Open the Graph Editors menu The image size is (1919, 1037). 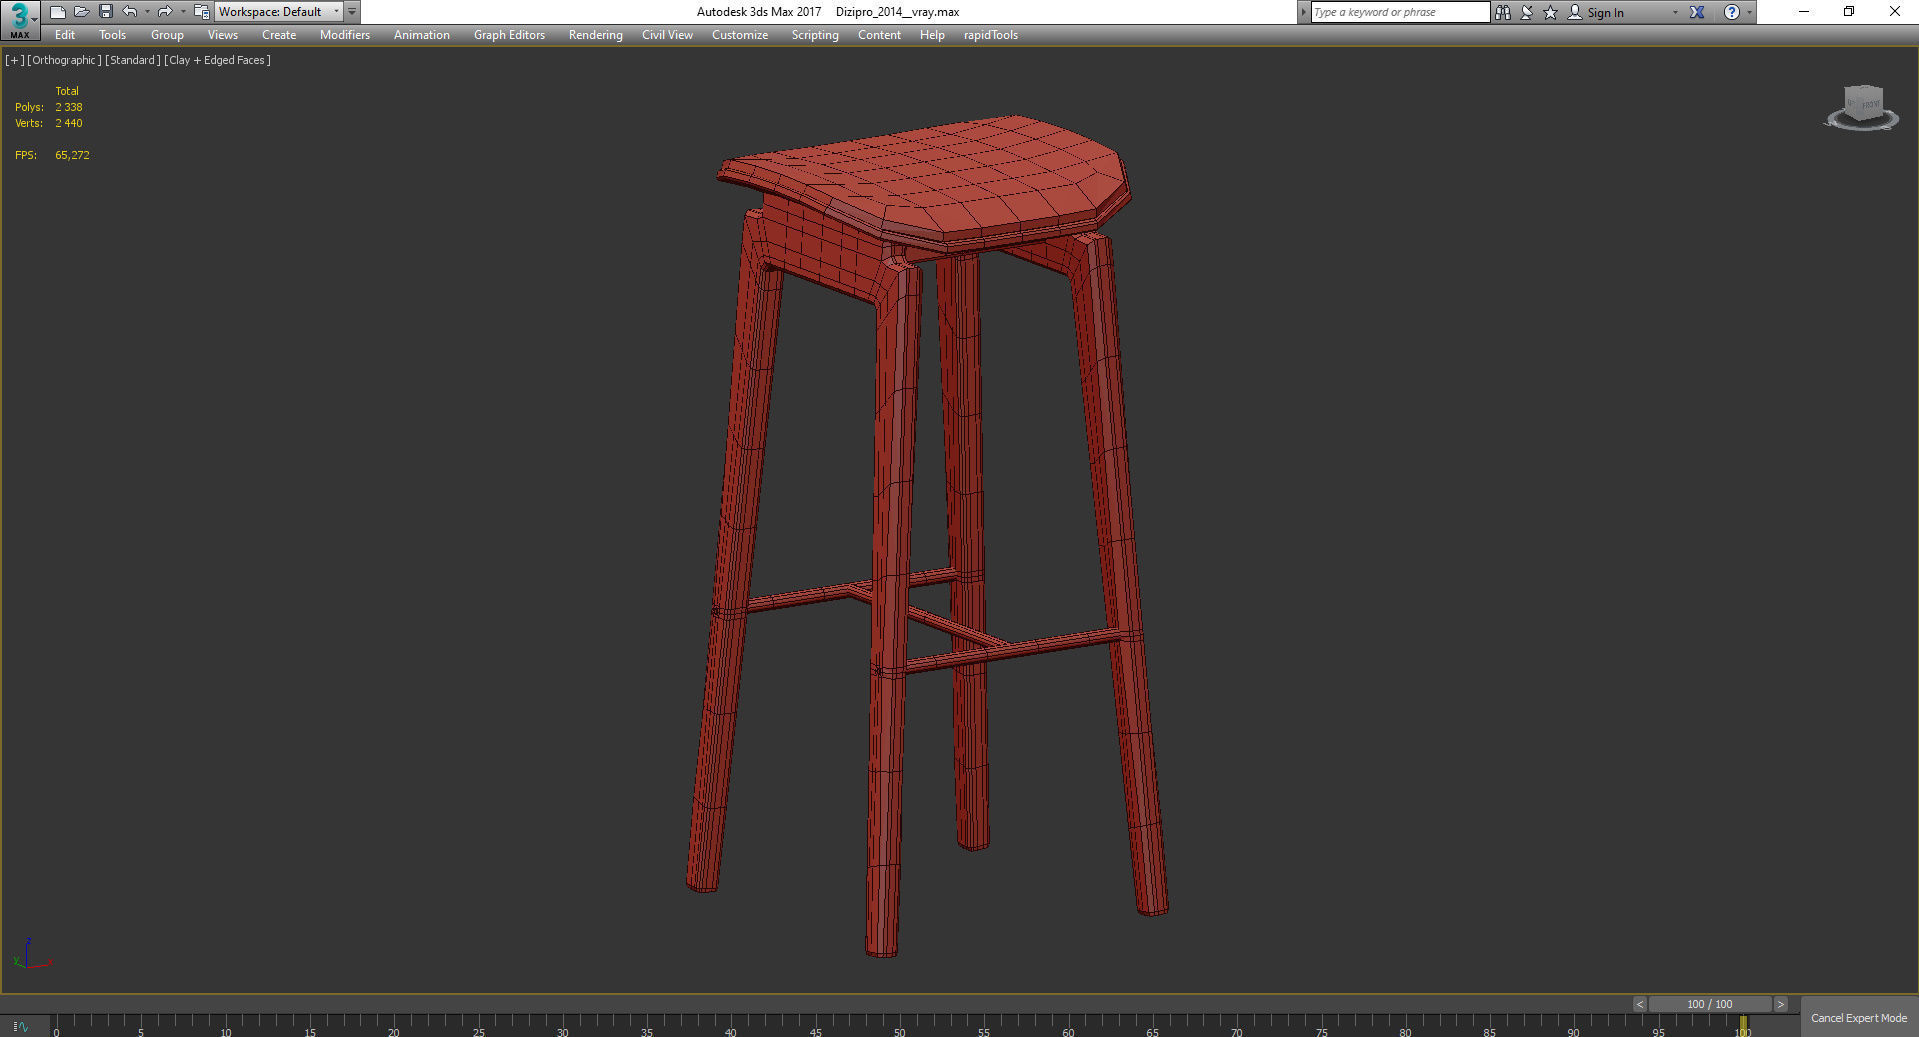tap(509, 35)
